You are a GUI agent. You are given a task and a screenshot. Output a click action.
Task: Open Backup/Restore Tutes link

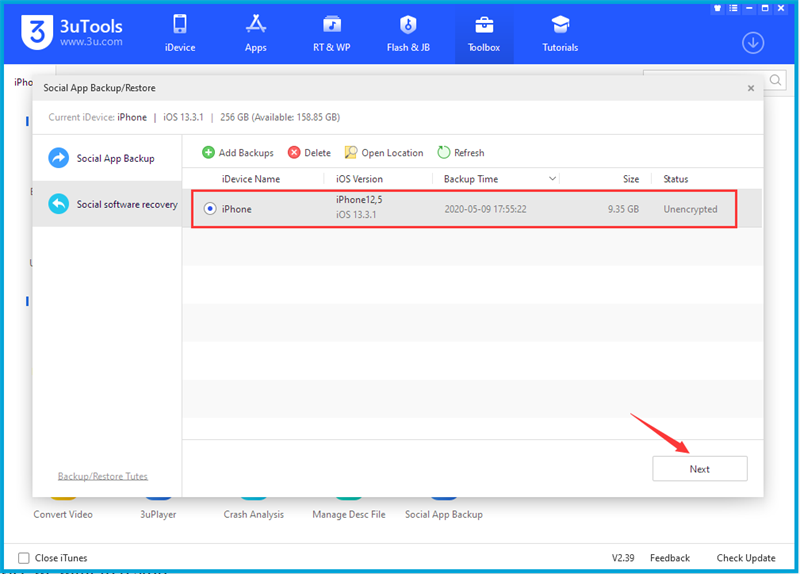point(103,476)
